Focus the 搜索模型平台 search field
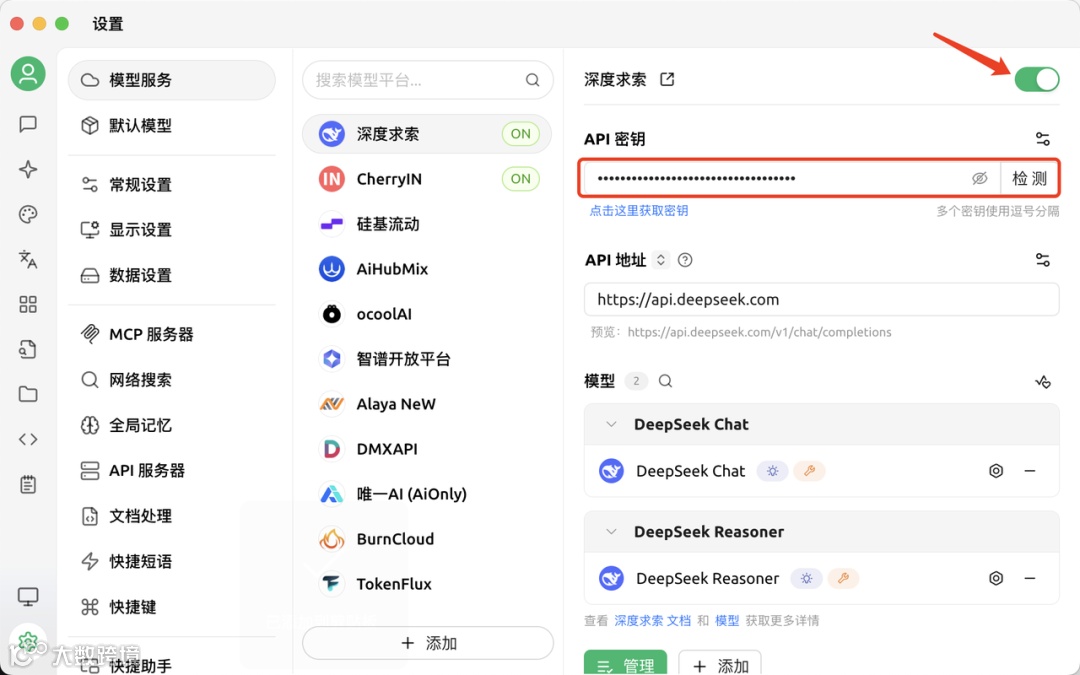The width and height of the screenshot is (1080, 675). click(428, 80)
